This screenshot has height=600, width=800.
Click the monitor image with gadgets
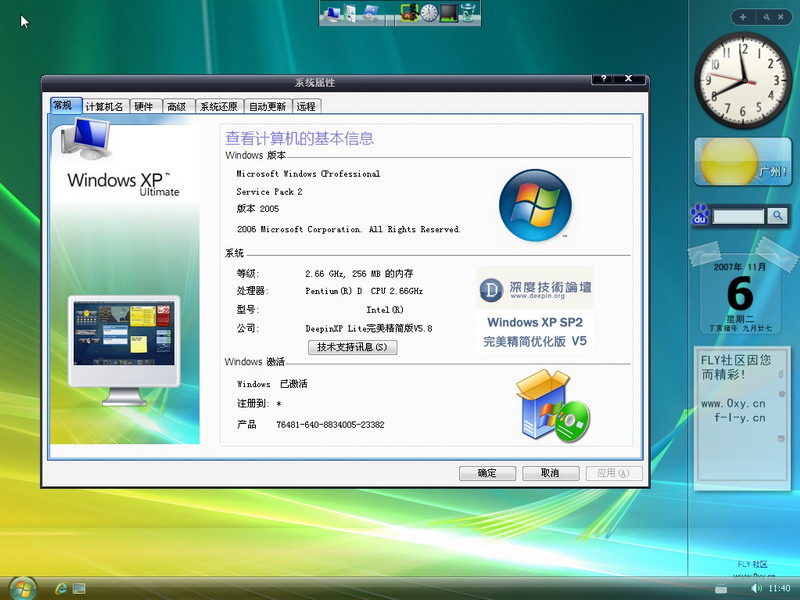click(x=124, y=350)
